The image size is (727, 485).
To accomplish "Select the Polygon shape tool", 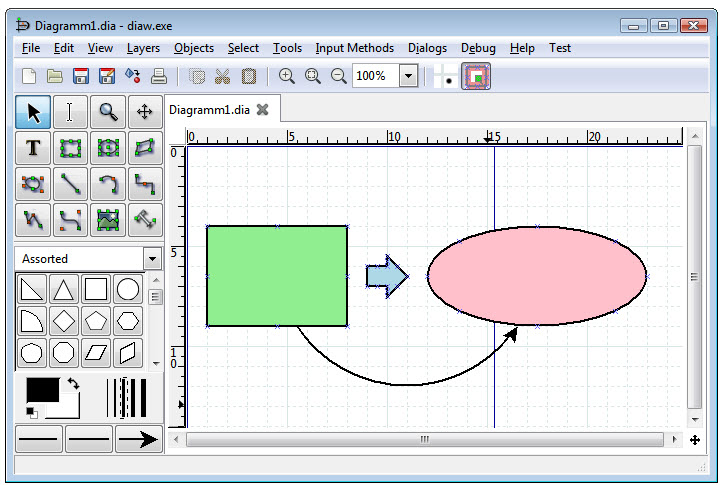I will (145, 148).
